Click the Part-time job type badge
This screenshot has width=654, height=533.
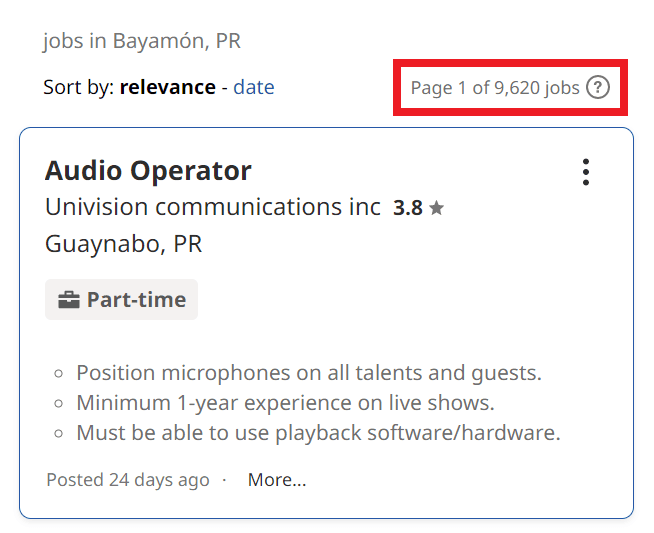121,299
